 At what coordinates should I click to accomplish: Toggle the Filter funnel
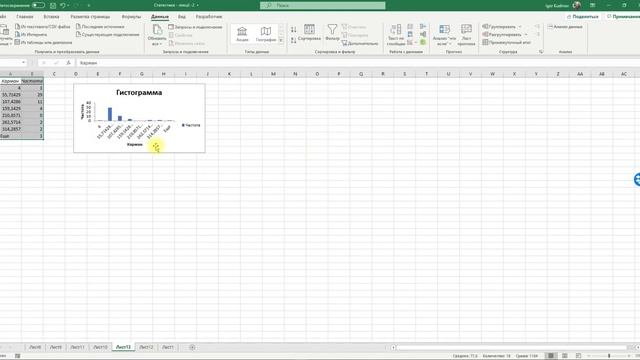(332, 33)
